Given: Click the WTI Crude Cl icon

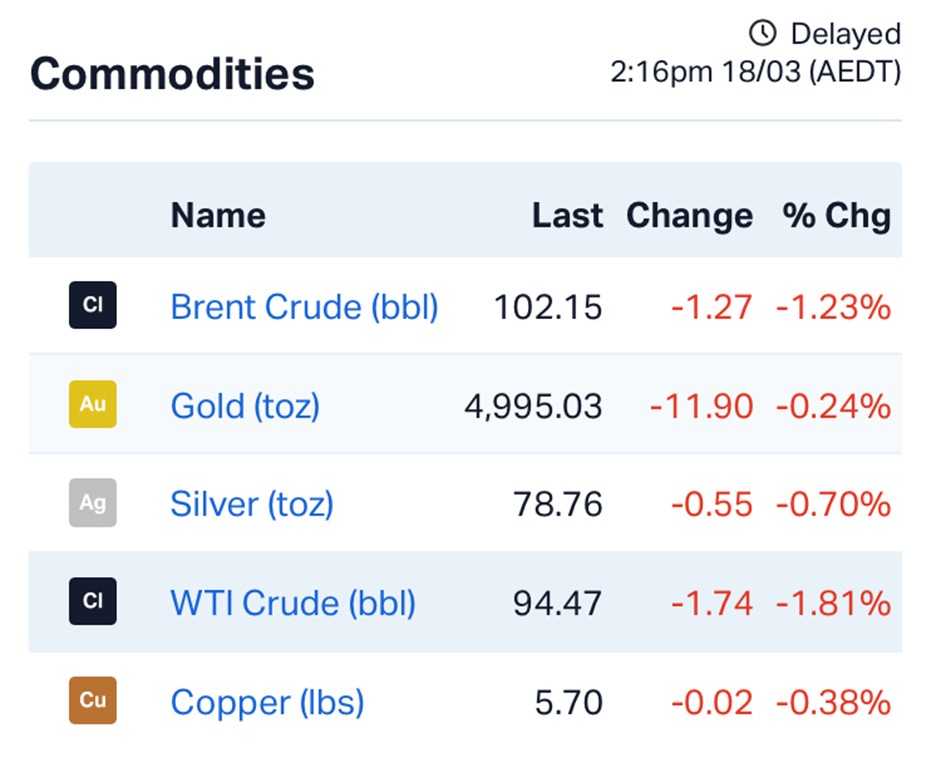Looking at the screenshot, I should 92,603.
